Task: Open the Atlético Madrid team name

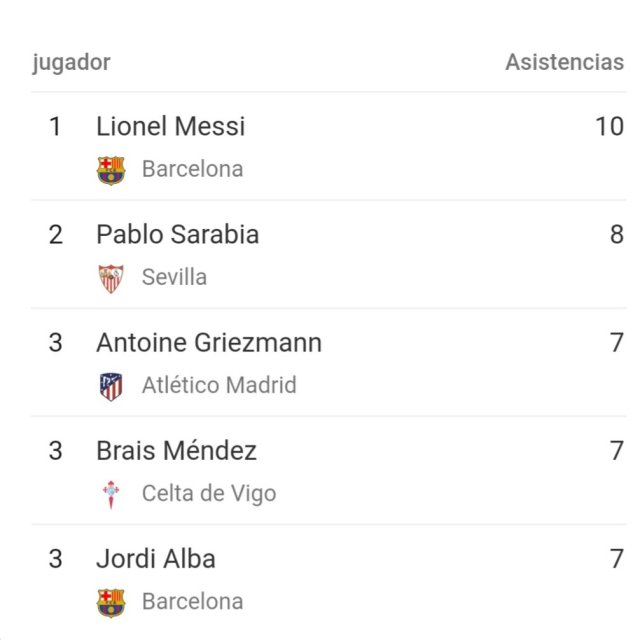Action: click(x=219, y=385)
